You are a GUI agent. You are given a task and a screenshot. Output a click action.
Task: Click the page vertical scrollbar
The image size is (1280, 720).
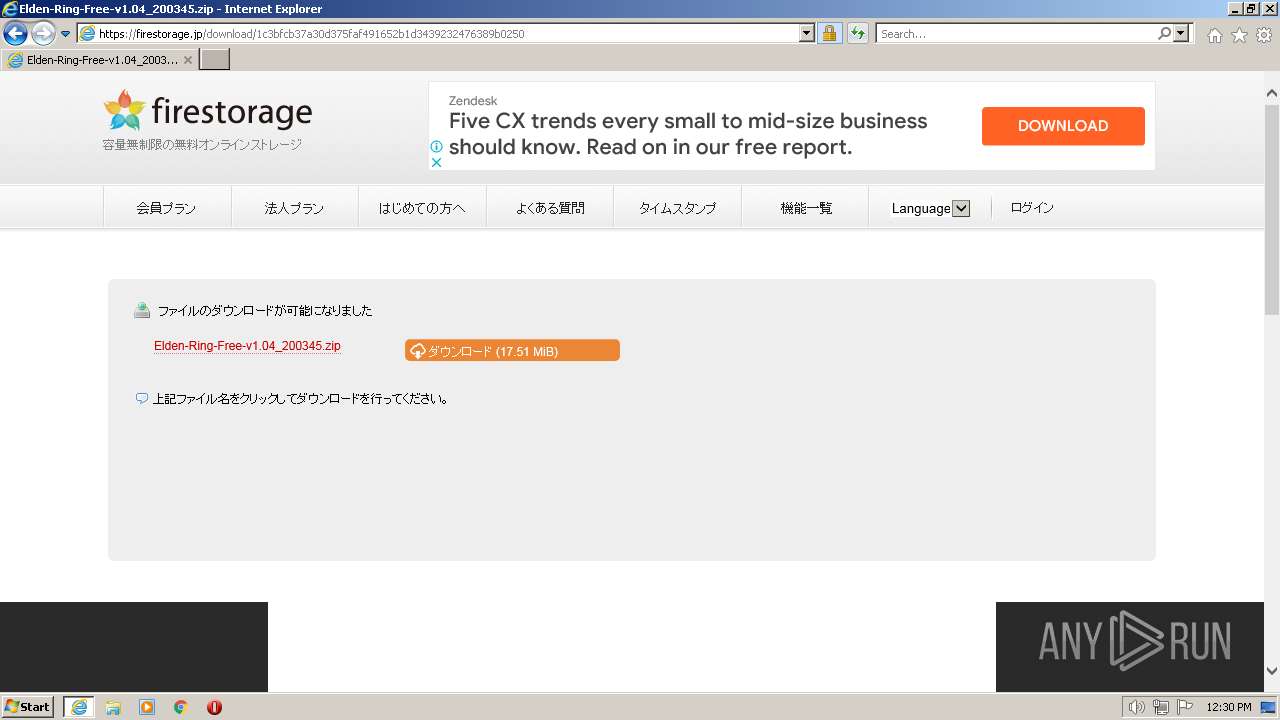[x=1272, y=210]
